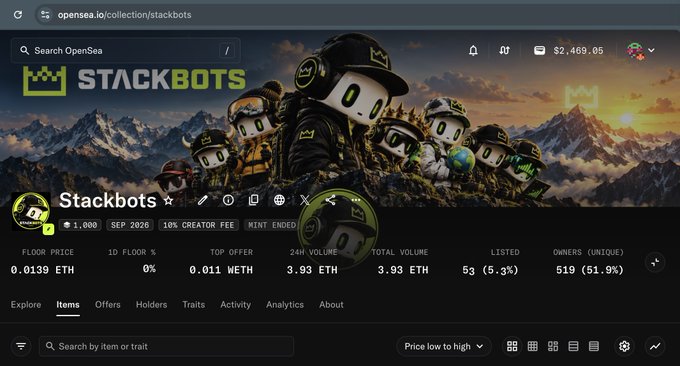Click the SEP 2026 badge

coord(130,225)
